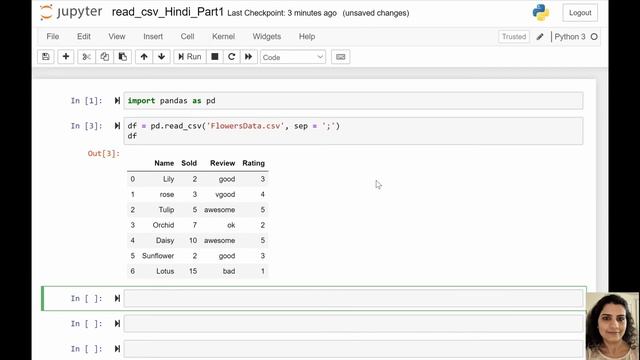Restart the kernel icon

click(231, 57)
